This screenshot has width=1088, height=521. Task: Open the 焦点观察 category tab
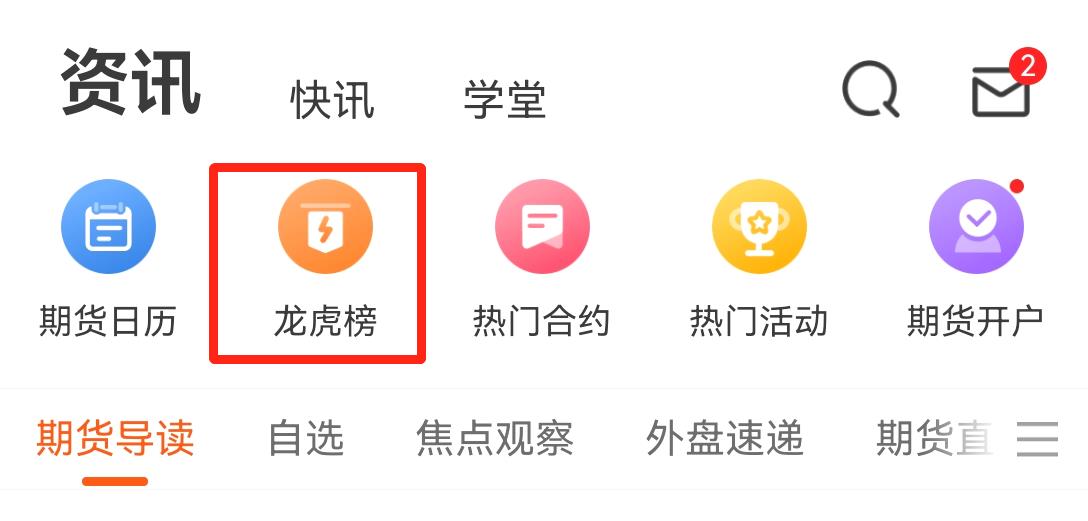click(495, 438)
